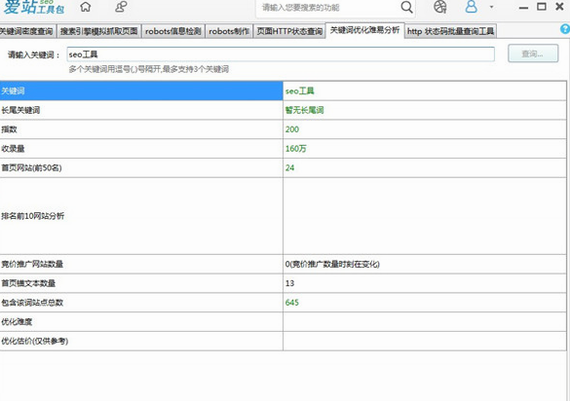Screen dimensions: 570x401
Task: Select the 页面HTTP状态查询 tab
Action: [x=289, y=31]
